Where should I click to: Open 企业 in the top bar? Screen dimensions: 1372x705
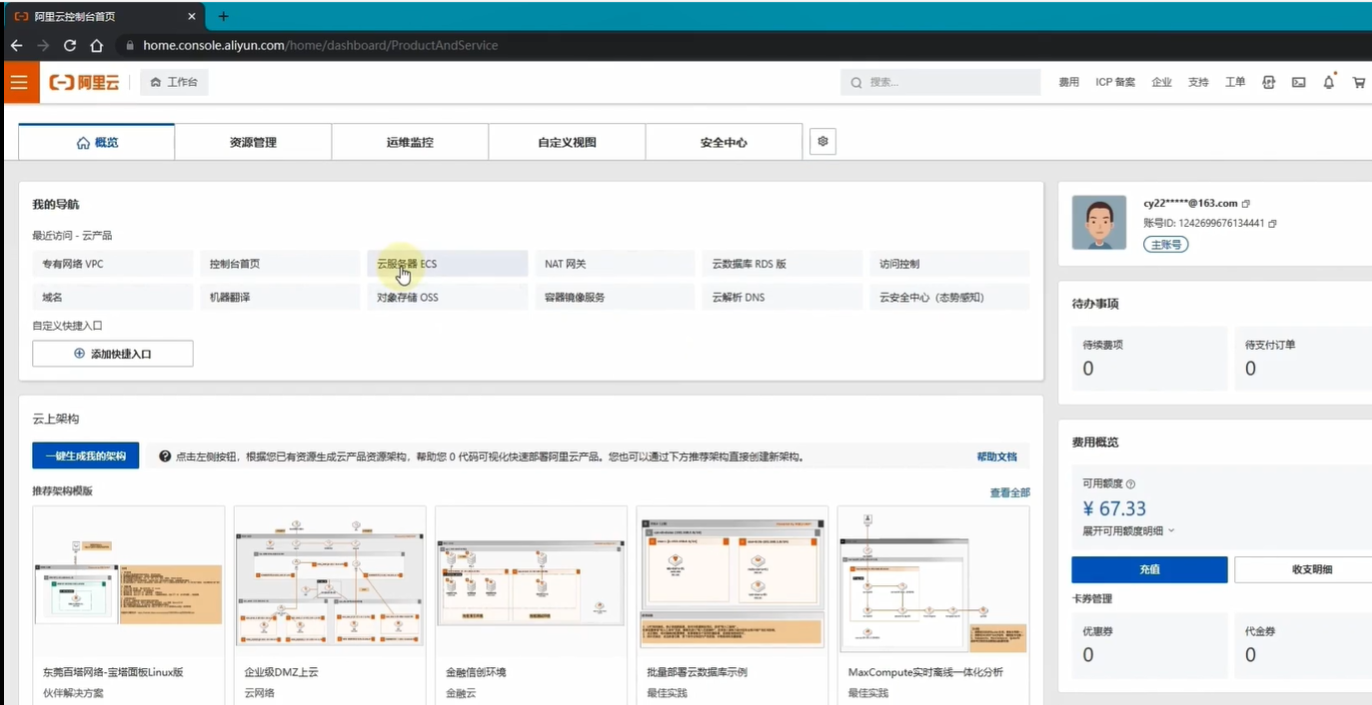tap(1161, 83)
